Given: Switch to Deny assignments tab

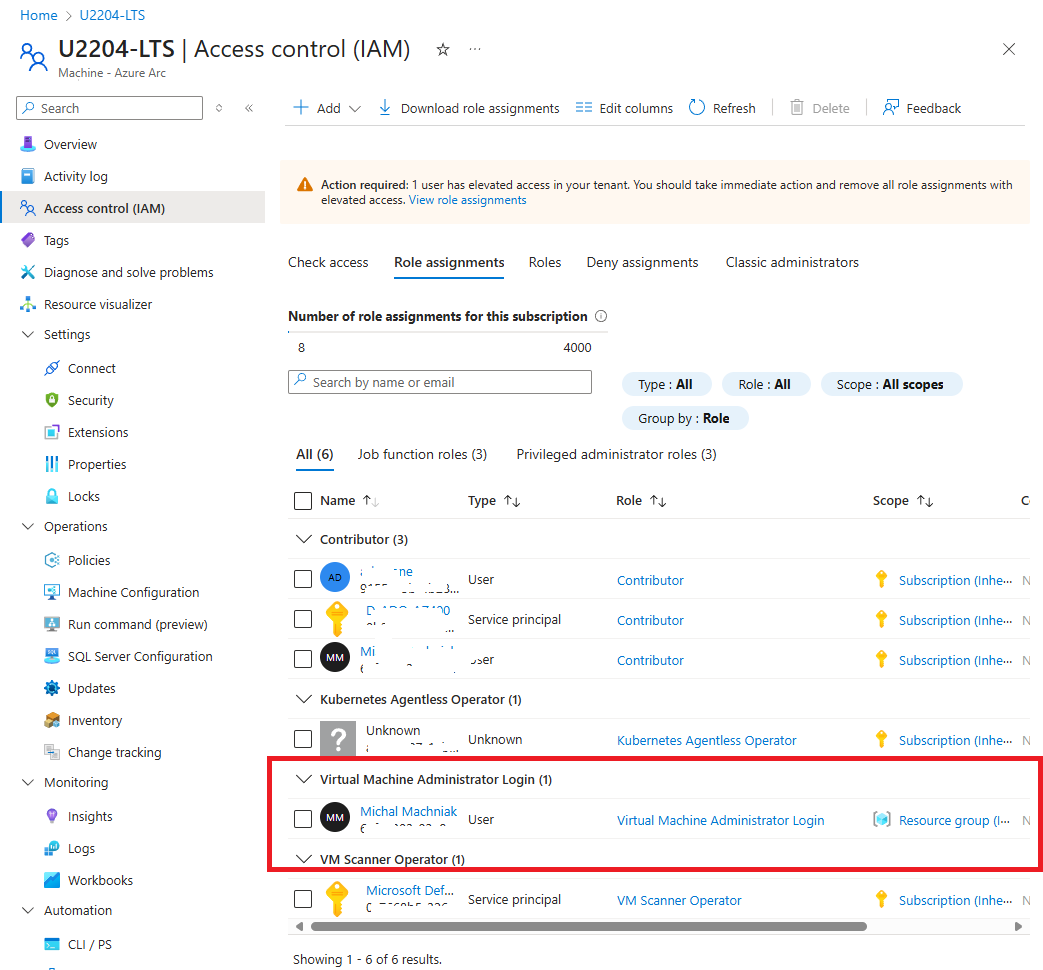Looking at the screenshot, I should point(643,262).
